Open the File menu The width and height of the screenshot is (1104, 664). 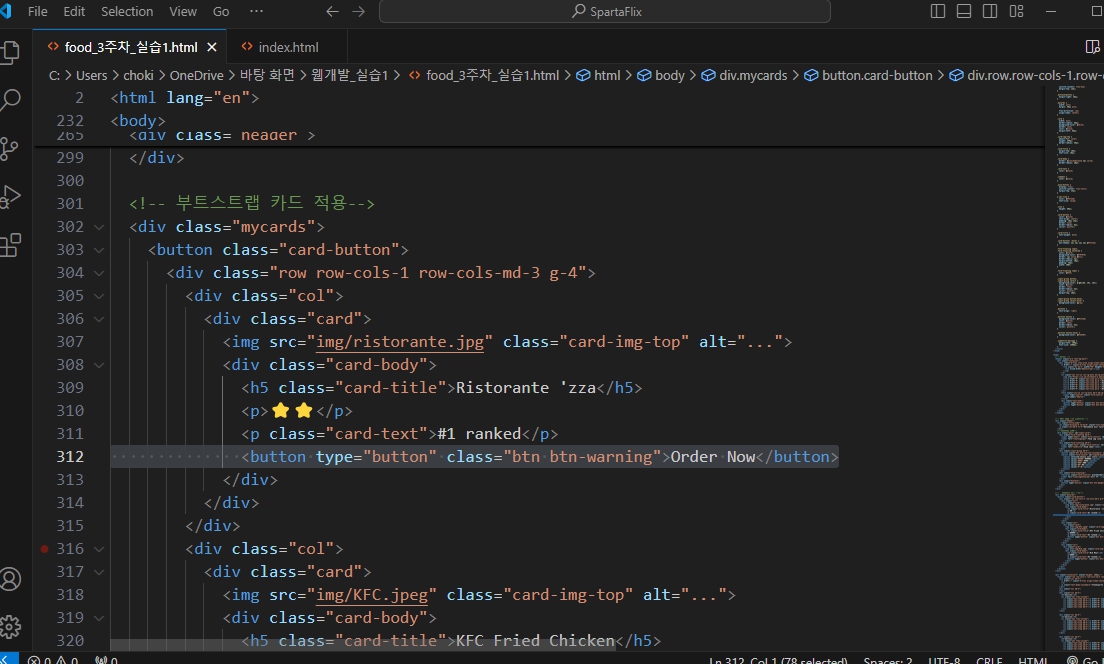coord(37,11)
